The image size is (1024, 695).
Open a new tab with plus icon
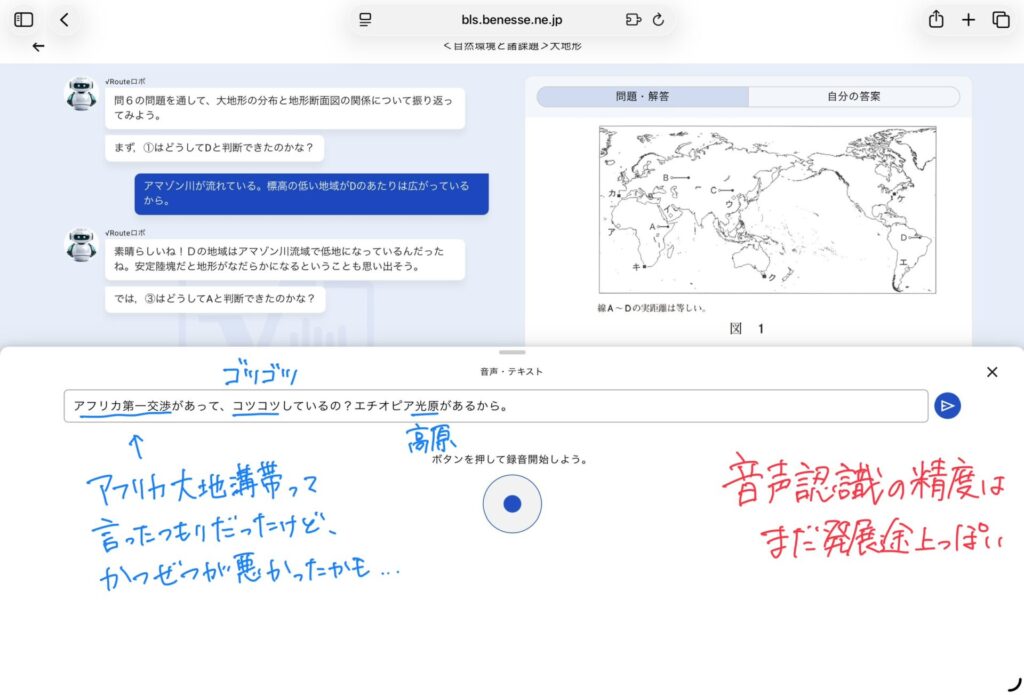[968, 20]
